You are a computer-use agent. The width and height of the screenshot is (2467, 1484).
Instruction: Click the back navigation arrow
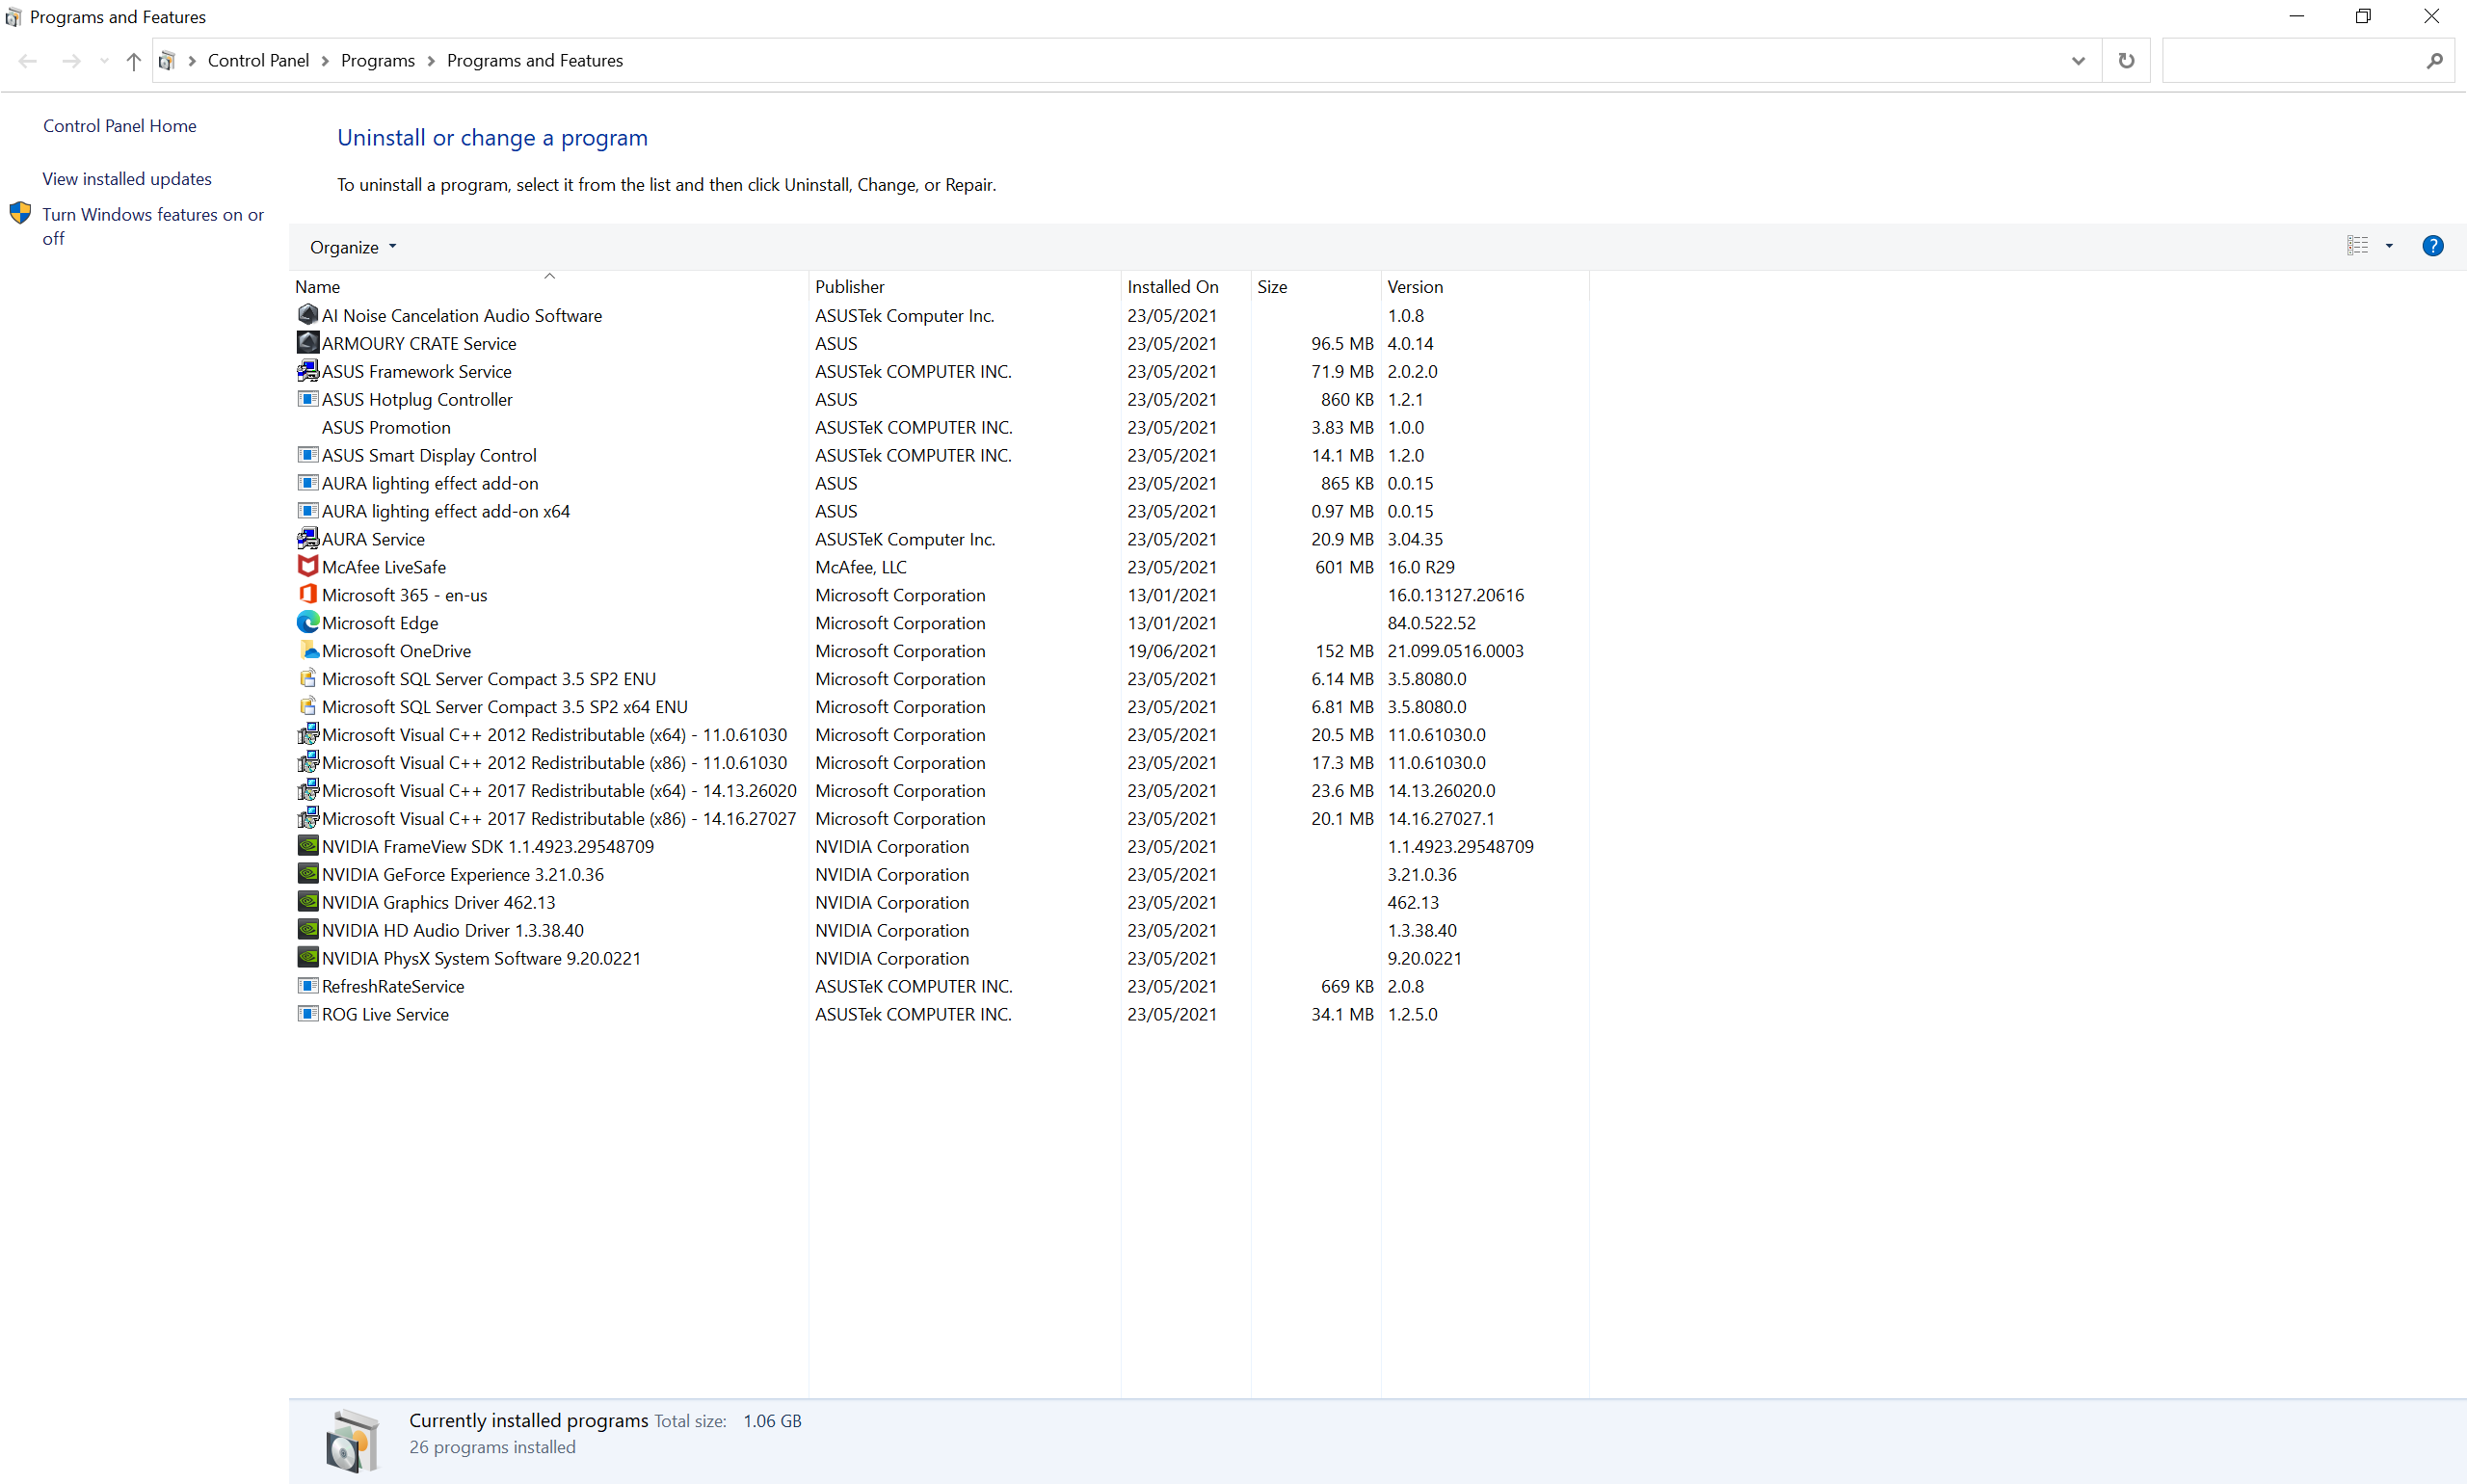[28, 61]
